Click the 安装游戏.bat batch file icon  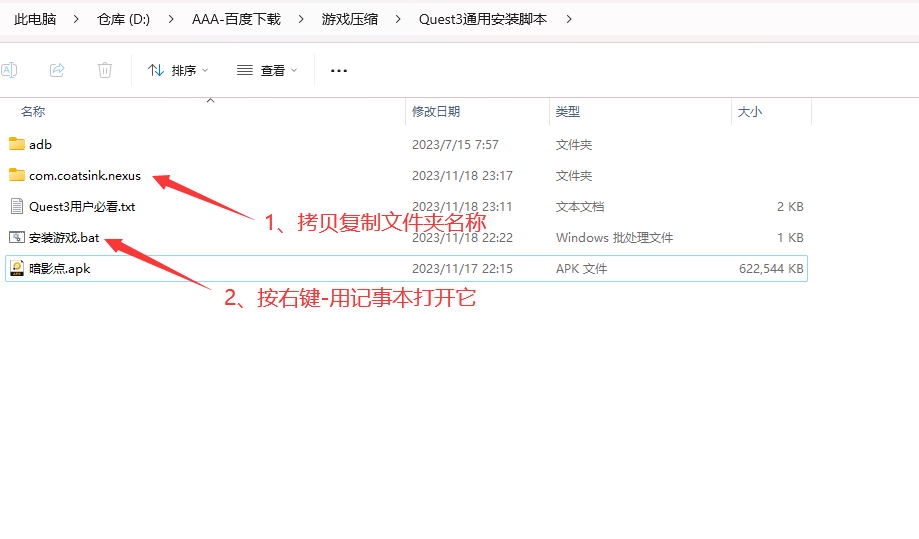click(x=17, y=237)
